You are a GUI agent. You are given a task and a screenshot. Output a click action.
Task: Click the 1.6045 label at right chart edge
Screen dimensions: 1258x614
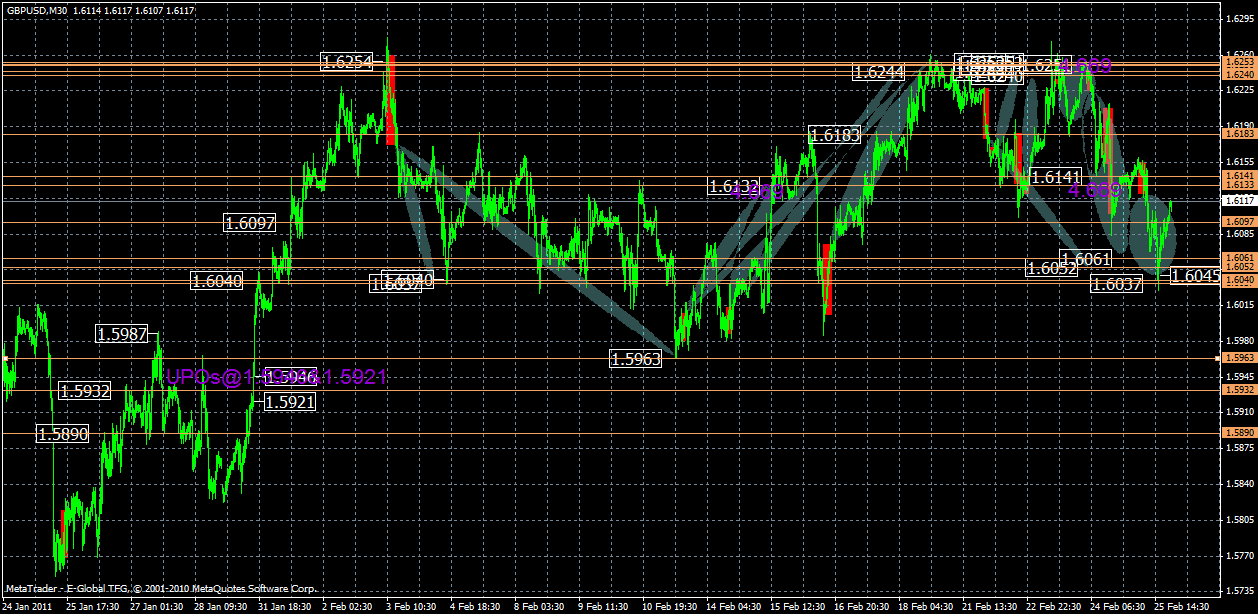[1196, 273]
